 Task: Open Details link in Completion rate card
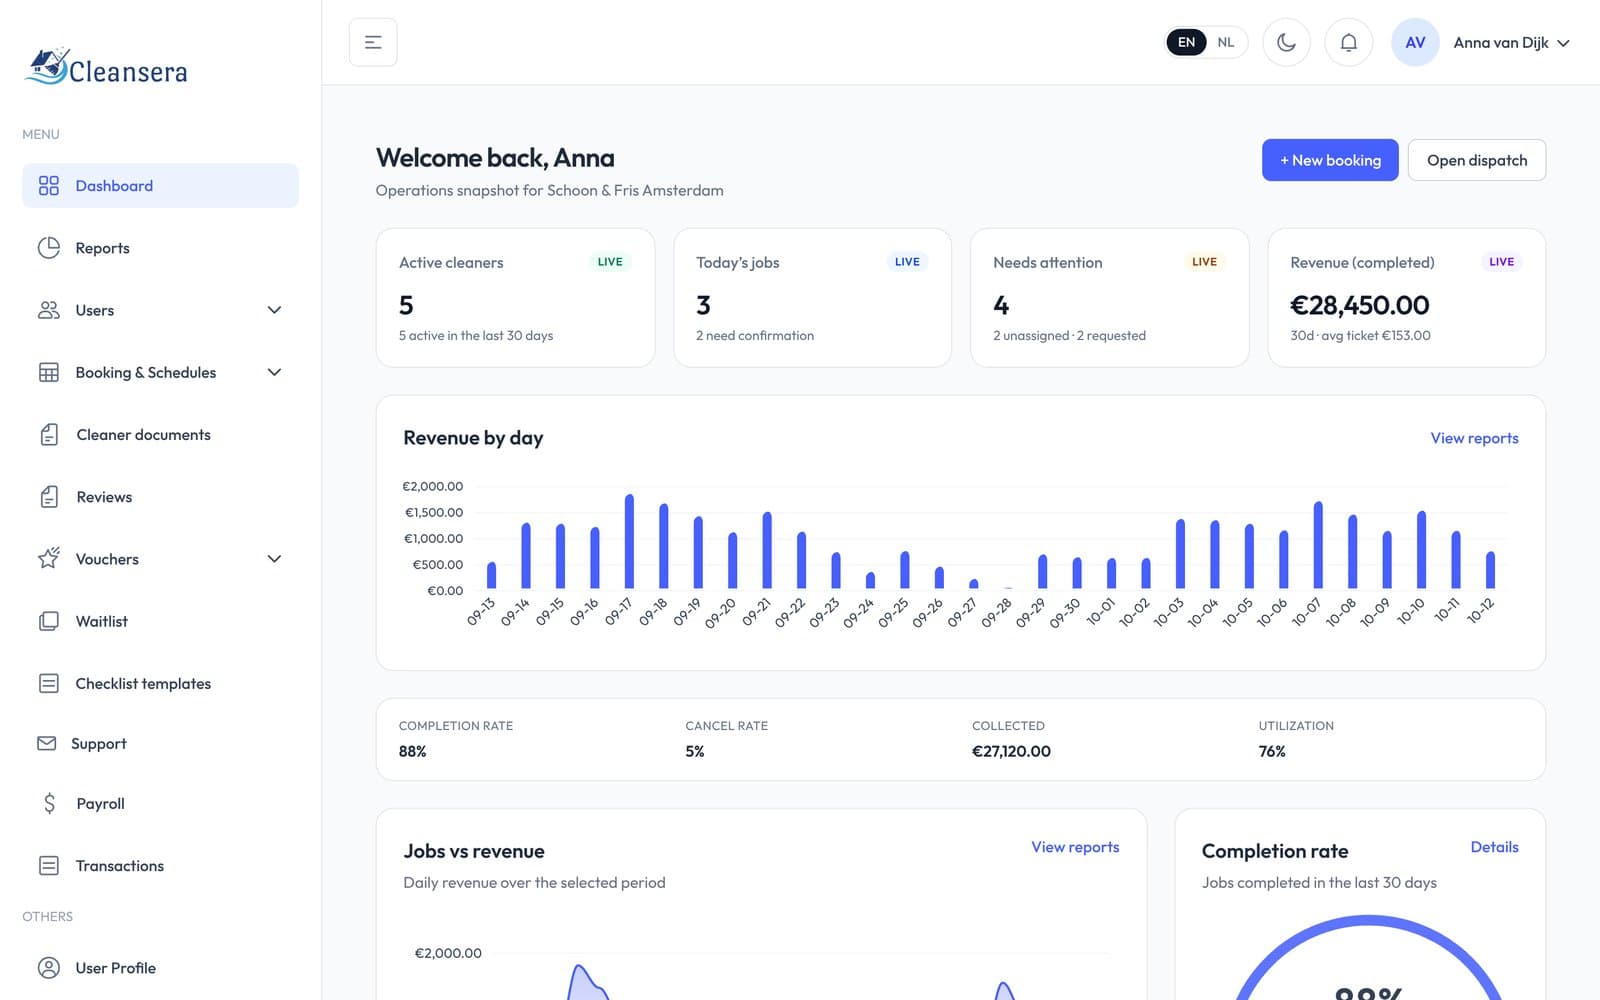1494,847
